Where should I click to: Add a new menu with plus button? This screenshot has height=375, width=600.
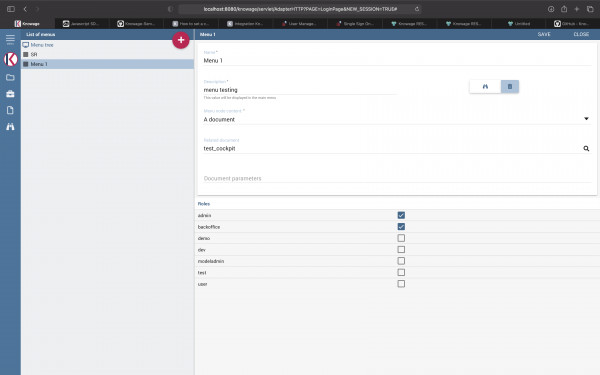pos(181,40)
